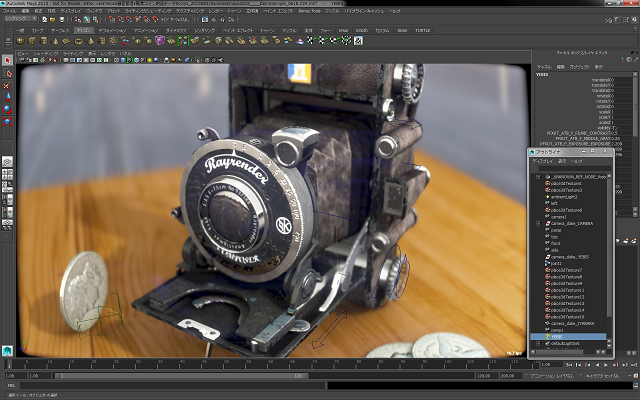Image resolution: width=640 pixels, height=400 pixels.
Task: Select joint1 in Outliner
Action: point(556,263)
